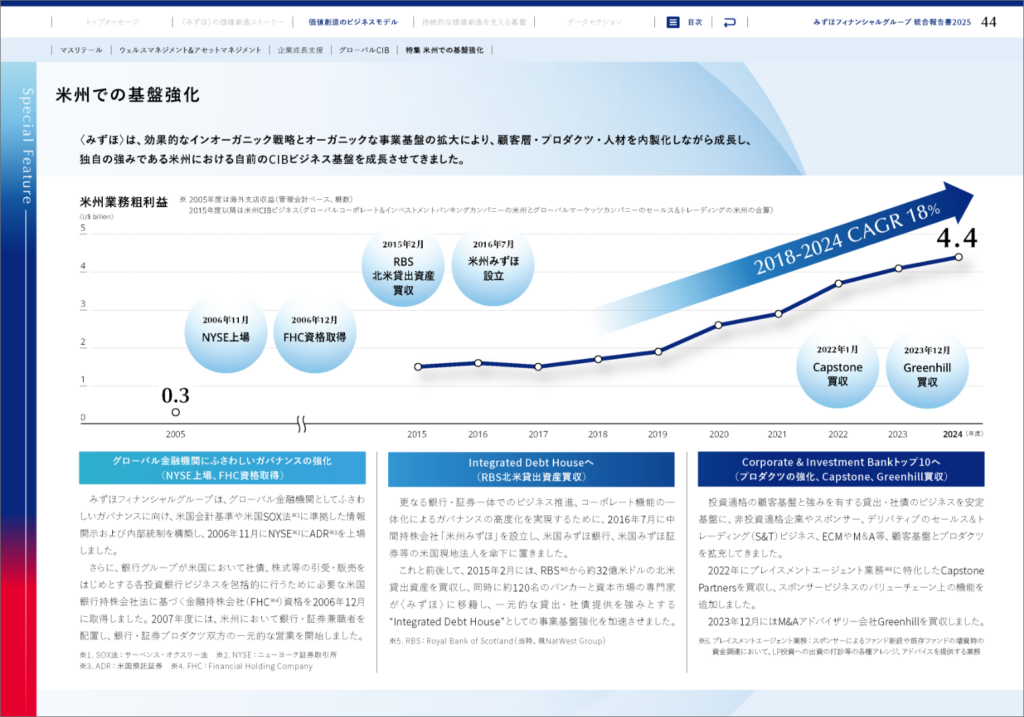Viewport: 1024px width, 717px height.
Task: Click the 2006年11月 NYSE上場 bubble
Action: click(225, 329)
